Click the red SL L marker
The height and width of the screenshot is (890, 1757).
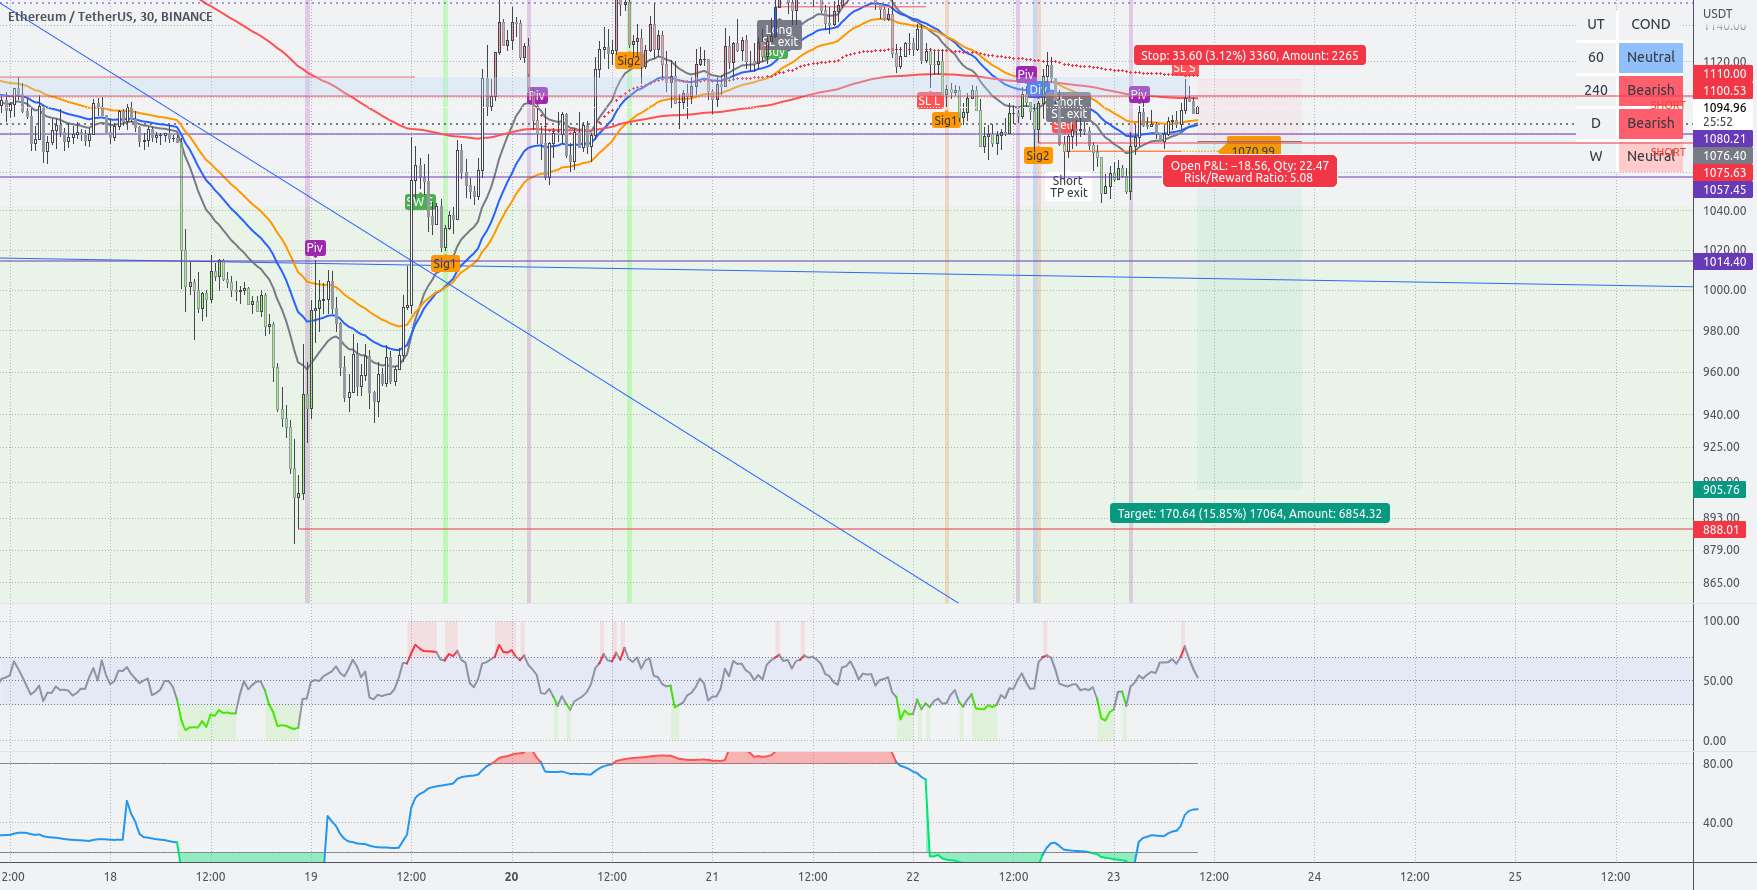[930, 101]
